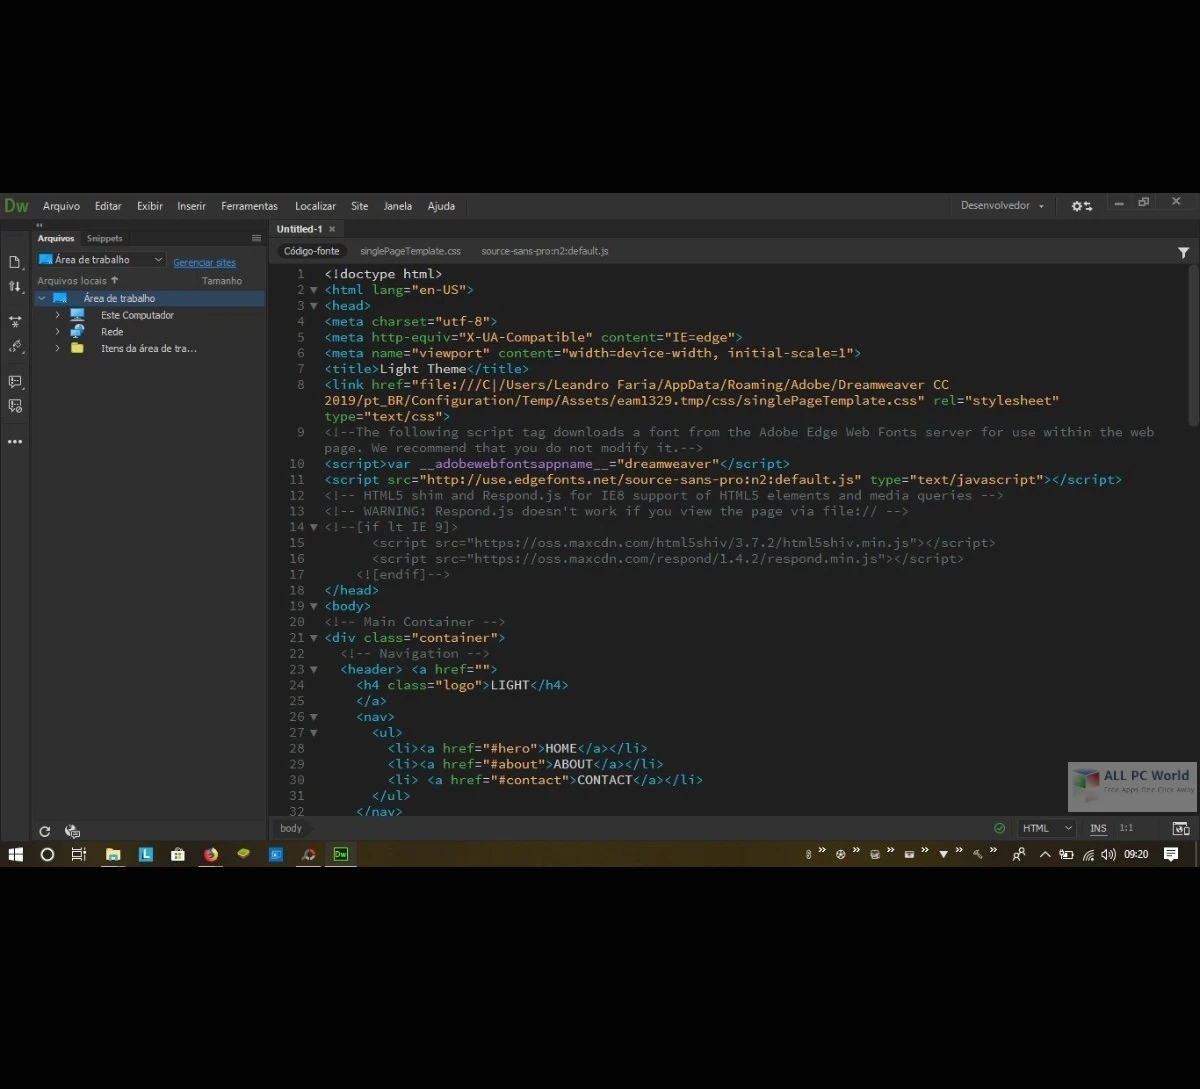Open the Files panel options menu icon

point(256,238)
